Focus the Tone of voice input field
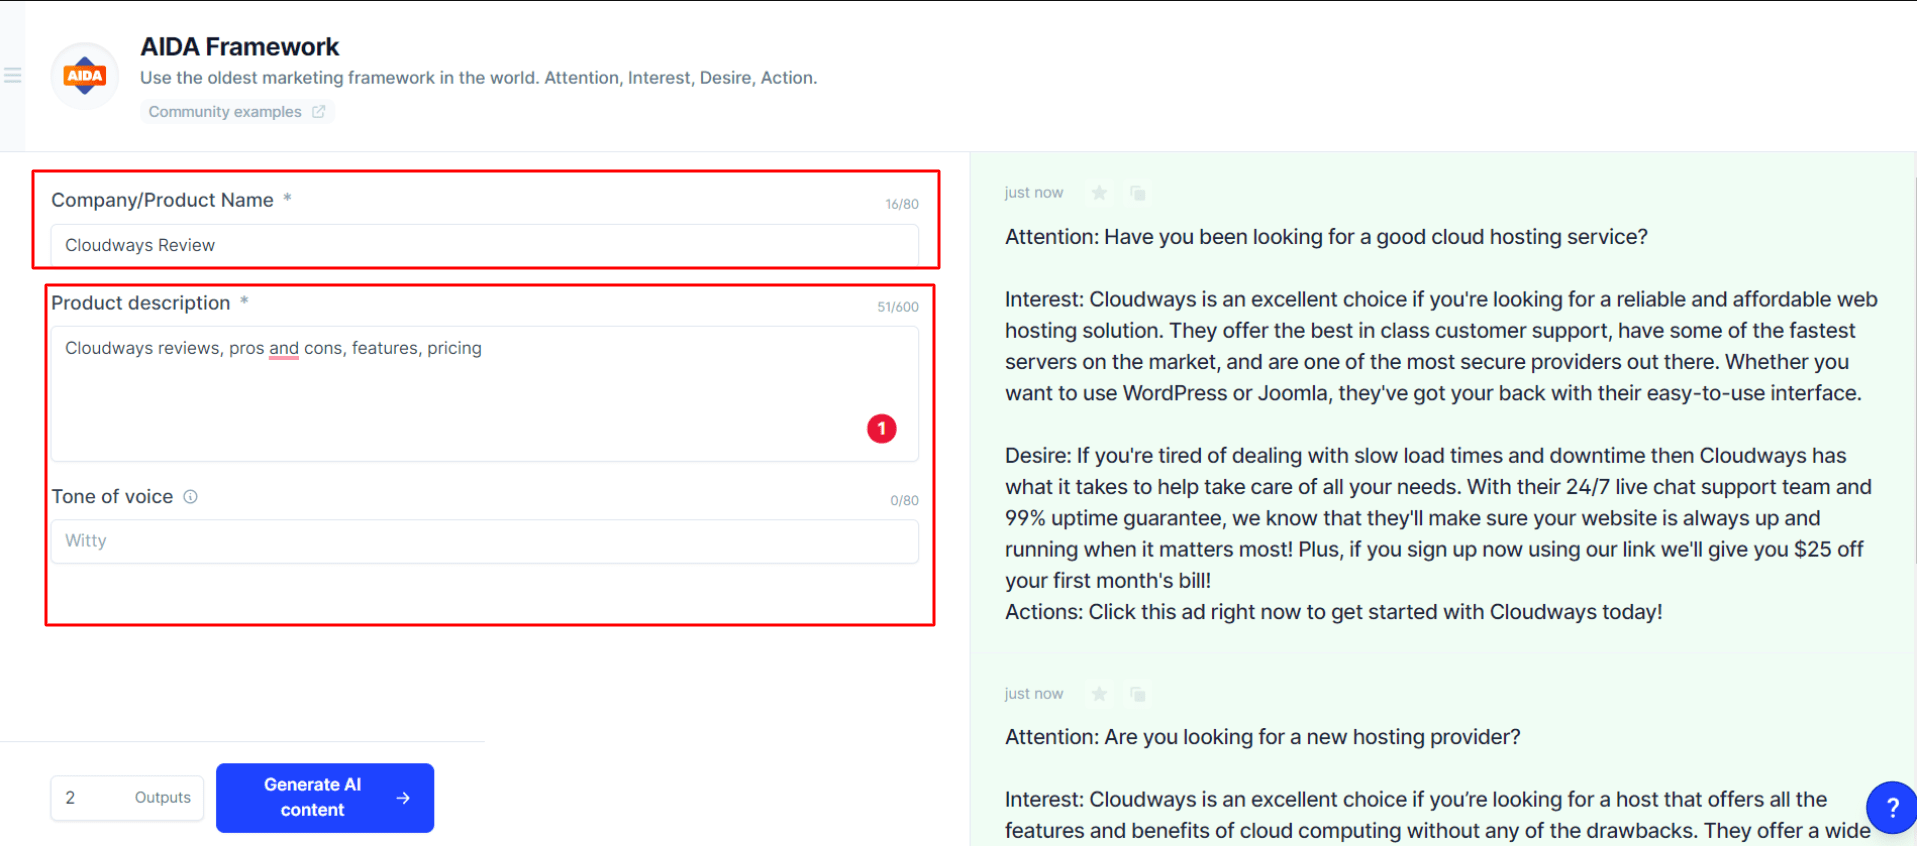The width and height of the screenshot is (1917, 846). point(485,541)
